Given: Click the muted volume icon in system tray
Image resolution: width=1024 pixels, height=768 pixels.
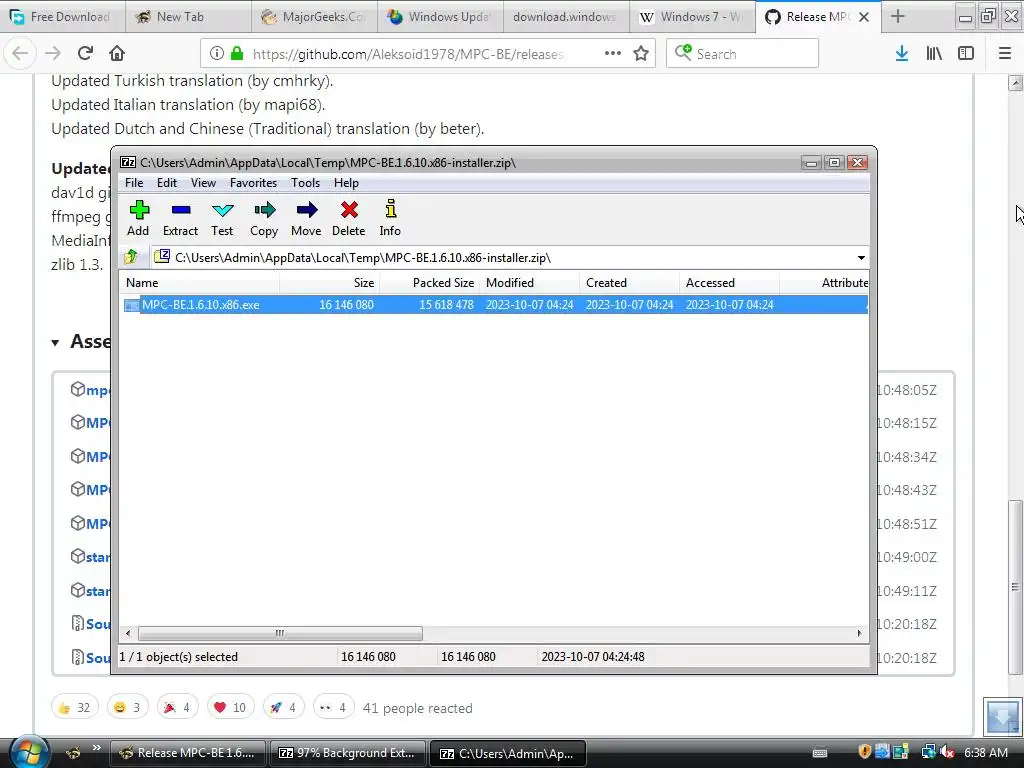Looking at the screenshot, I should pos(948,752).
